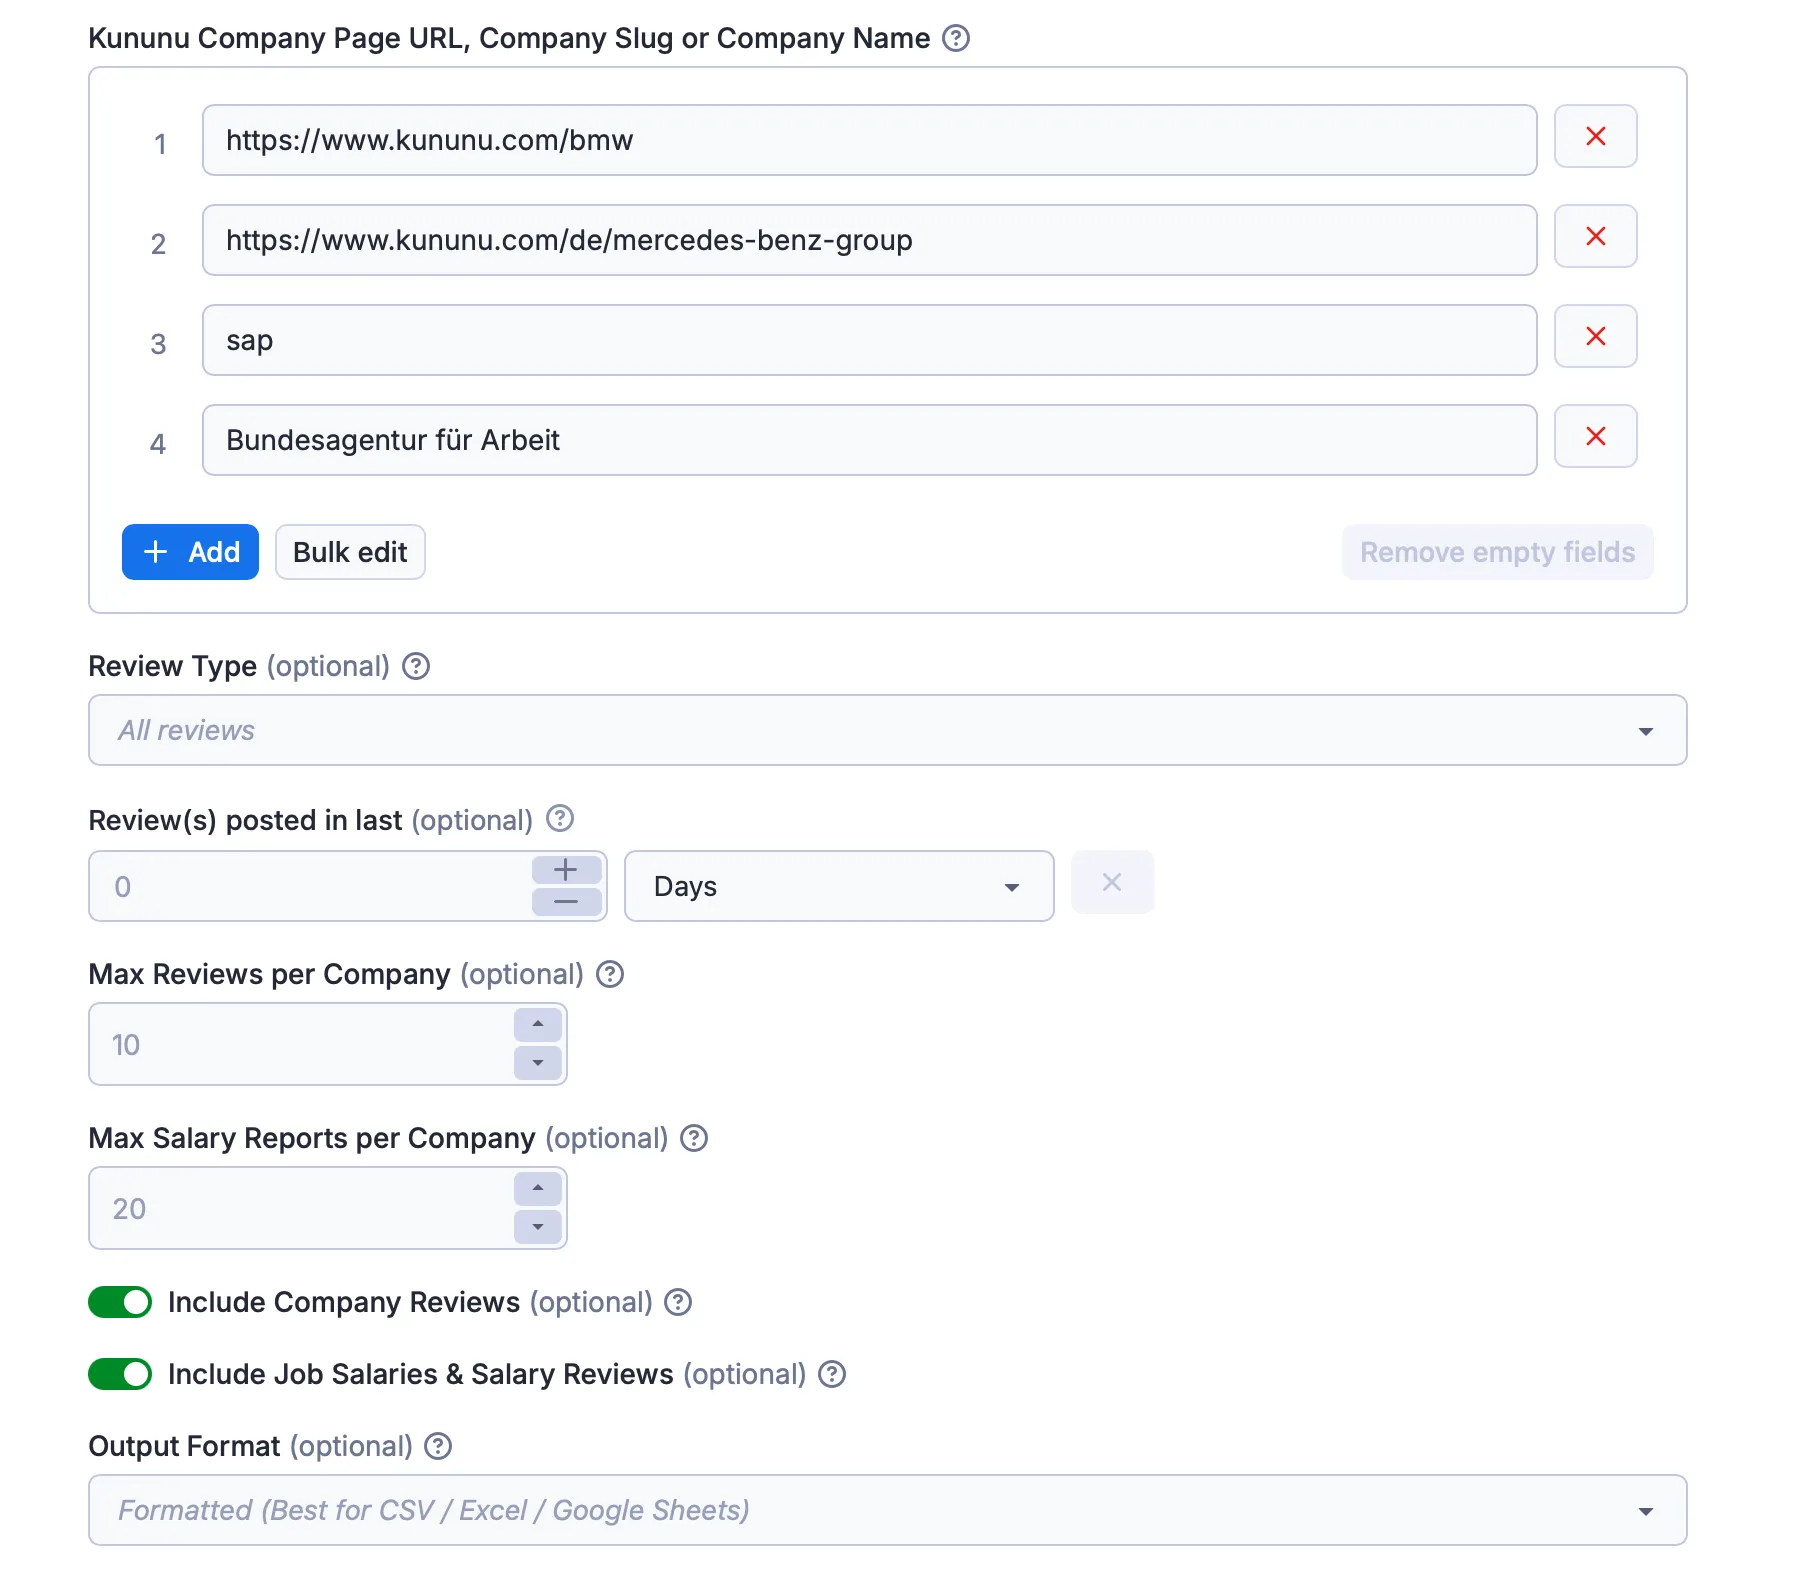The width and height of the screenshot is (1796, 1576).
Task: Open Output Format help icon
Action: [438, 1446]
